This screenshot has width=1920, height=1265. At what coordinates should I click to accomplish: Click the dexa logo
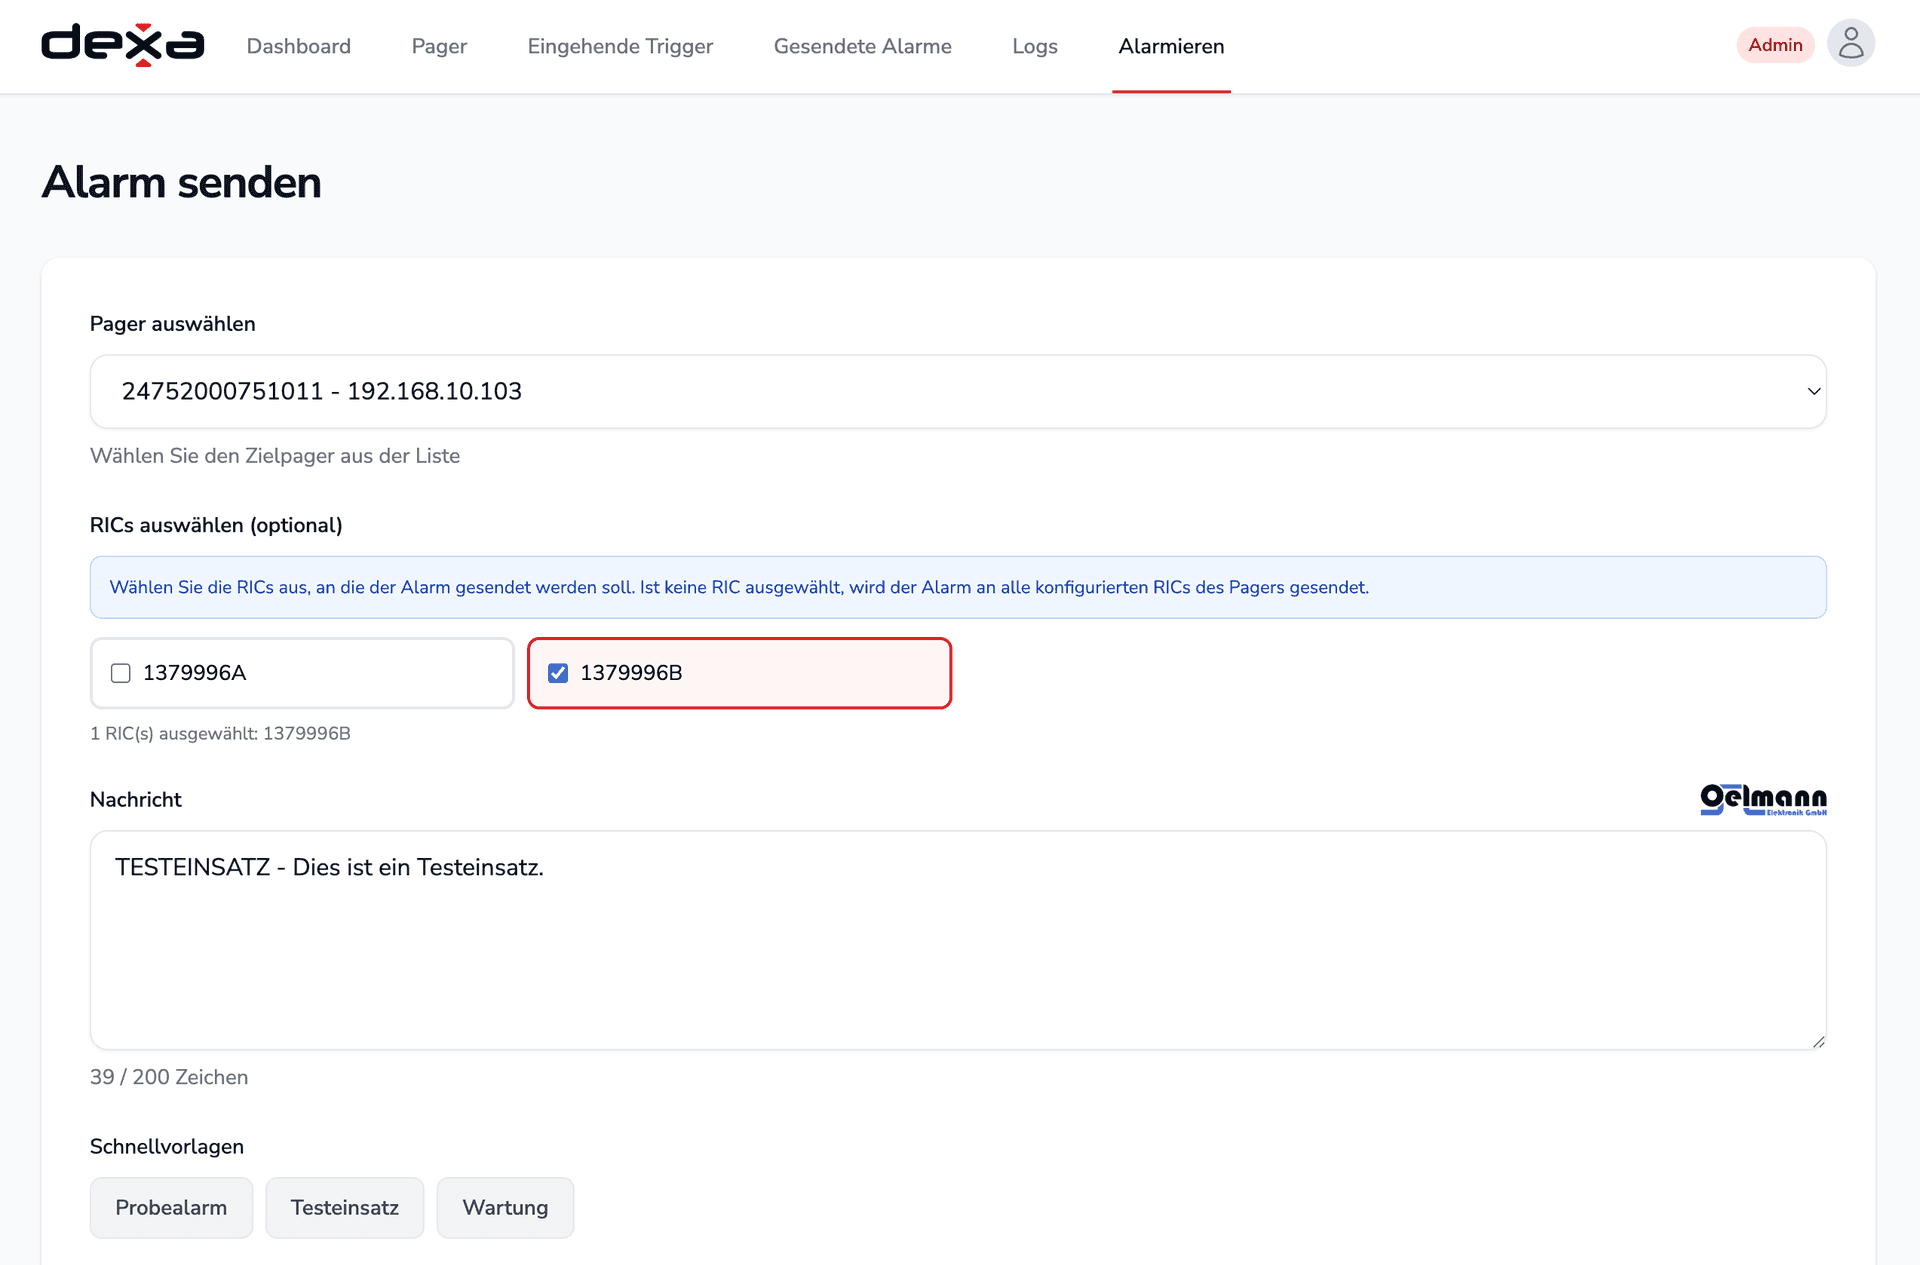tap(122, 45)
